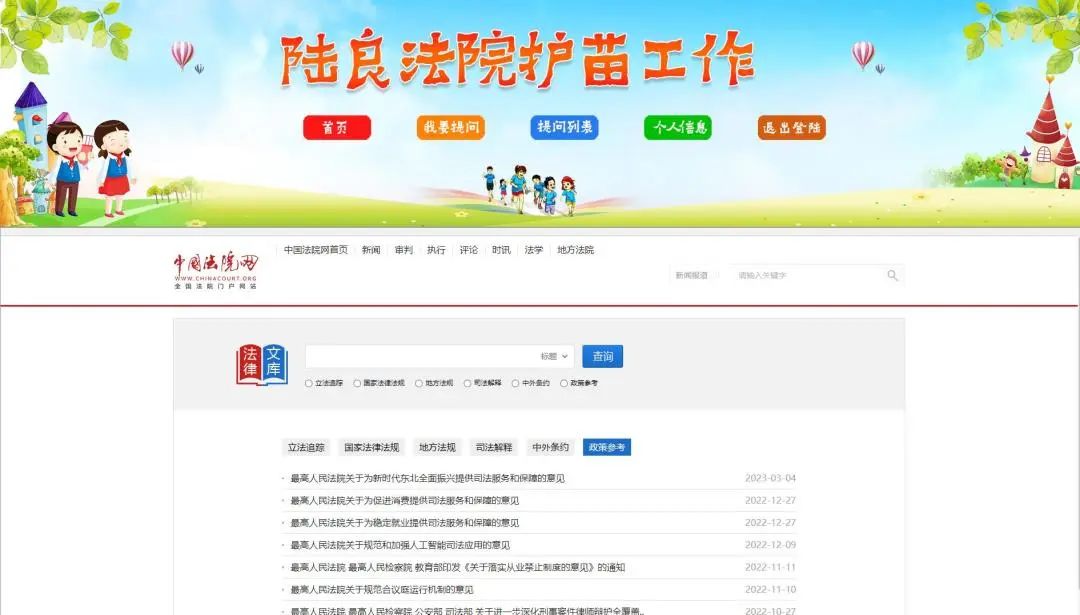
Task: Select the 地方法规 radio button
Action: 419,383
